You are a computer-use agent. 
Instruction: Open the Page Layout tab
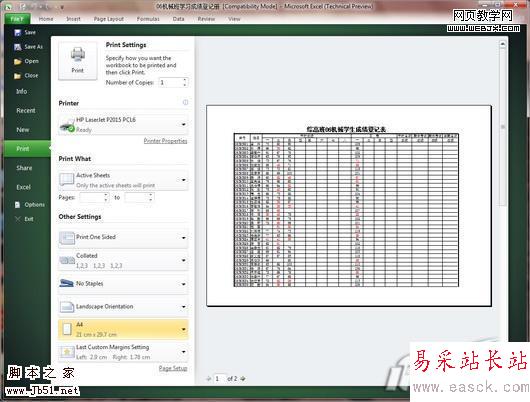click(x=109, y=19)
